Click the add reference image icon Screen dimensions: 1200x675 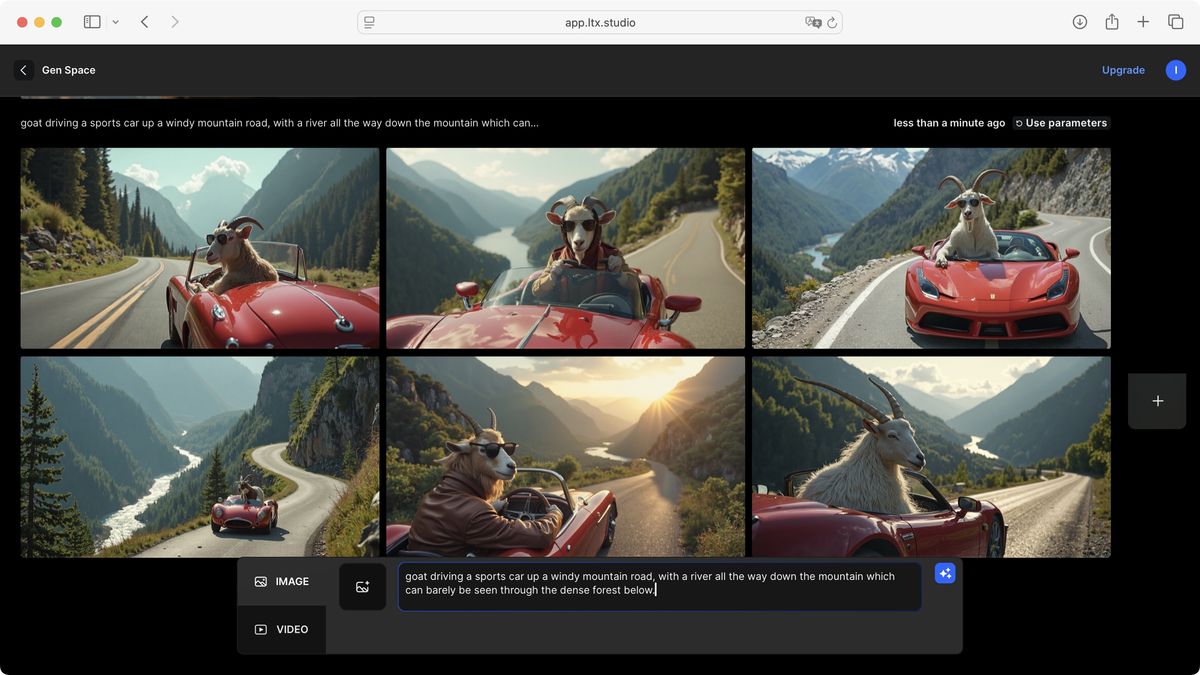tap(362, 587)
